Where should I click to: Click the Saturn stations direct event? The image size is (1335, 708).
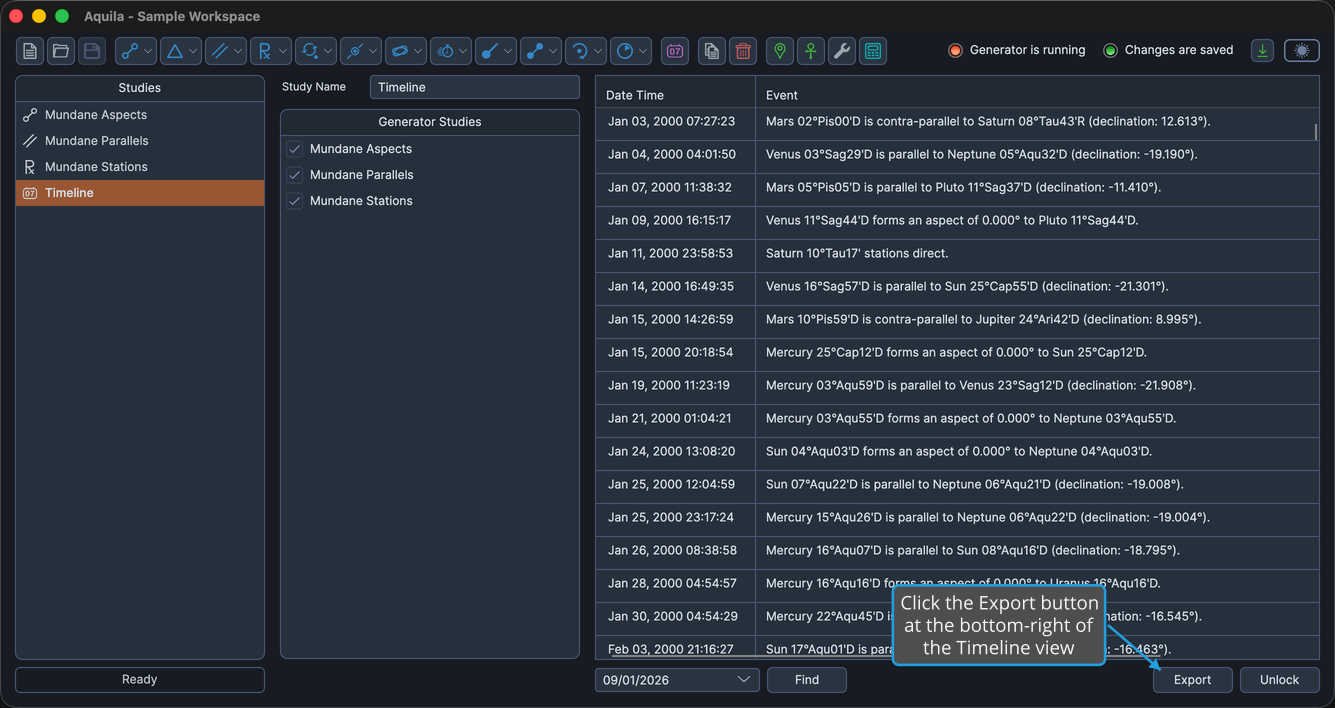[857, 253]
